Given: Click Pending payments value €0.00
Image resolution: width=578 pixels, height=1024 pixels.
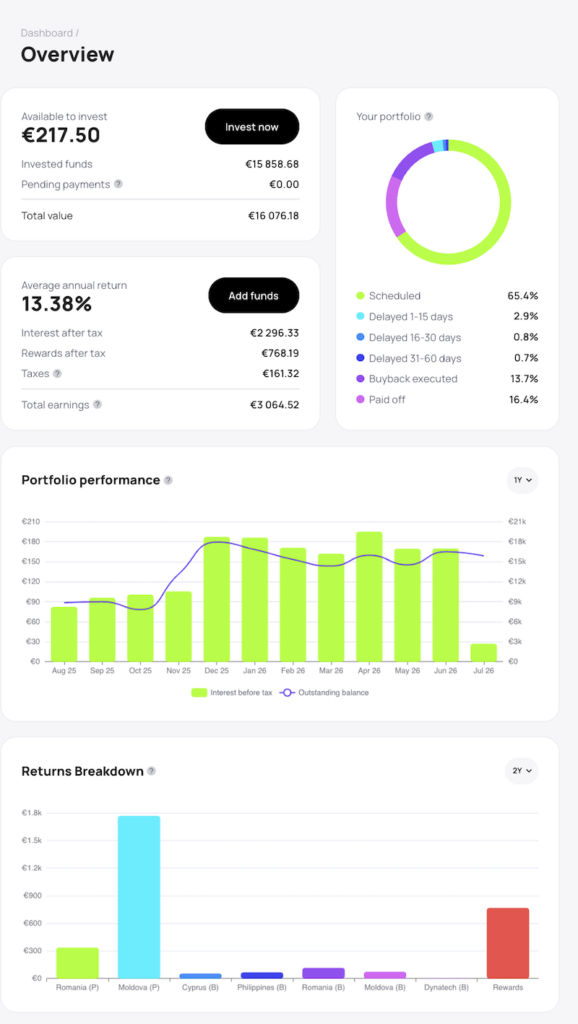Looking at the screenshot, I should coord(284,184).
